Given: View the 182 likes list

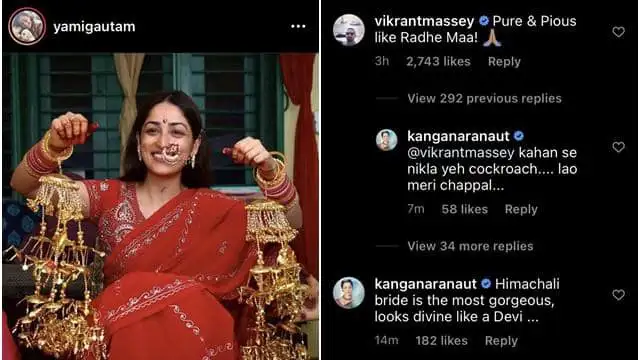Looking at the screenshot, I should tap(442, 341).
